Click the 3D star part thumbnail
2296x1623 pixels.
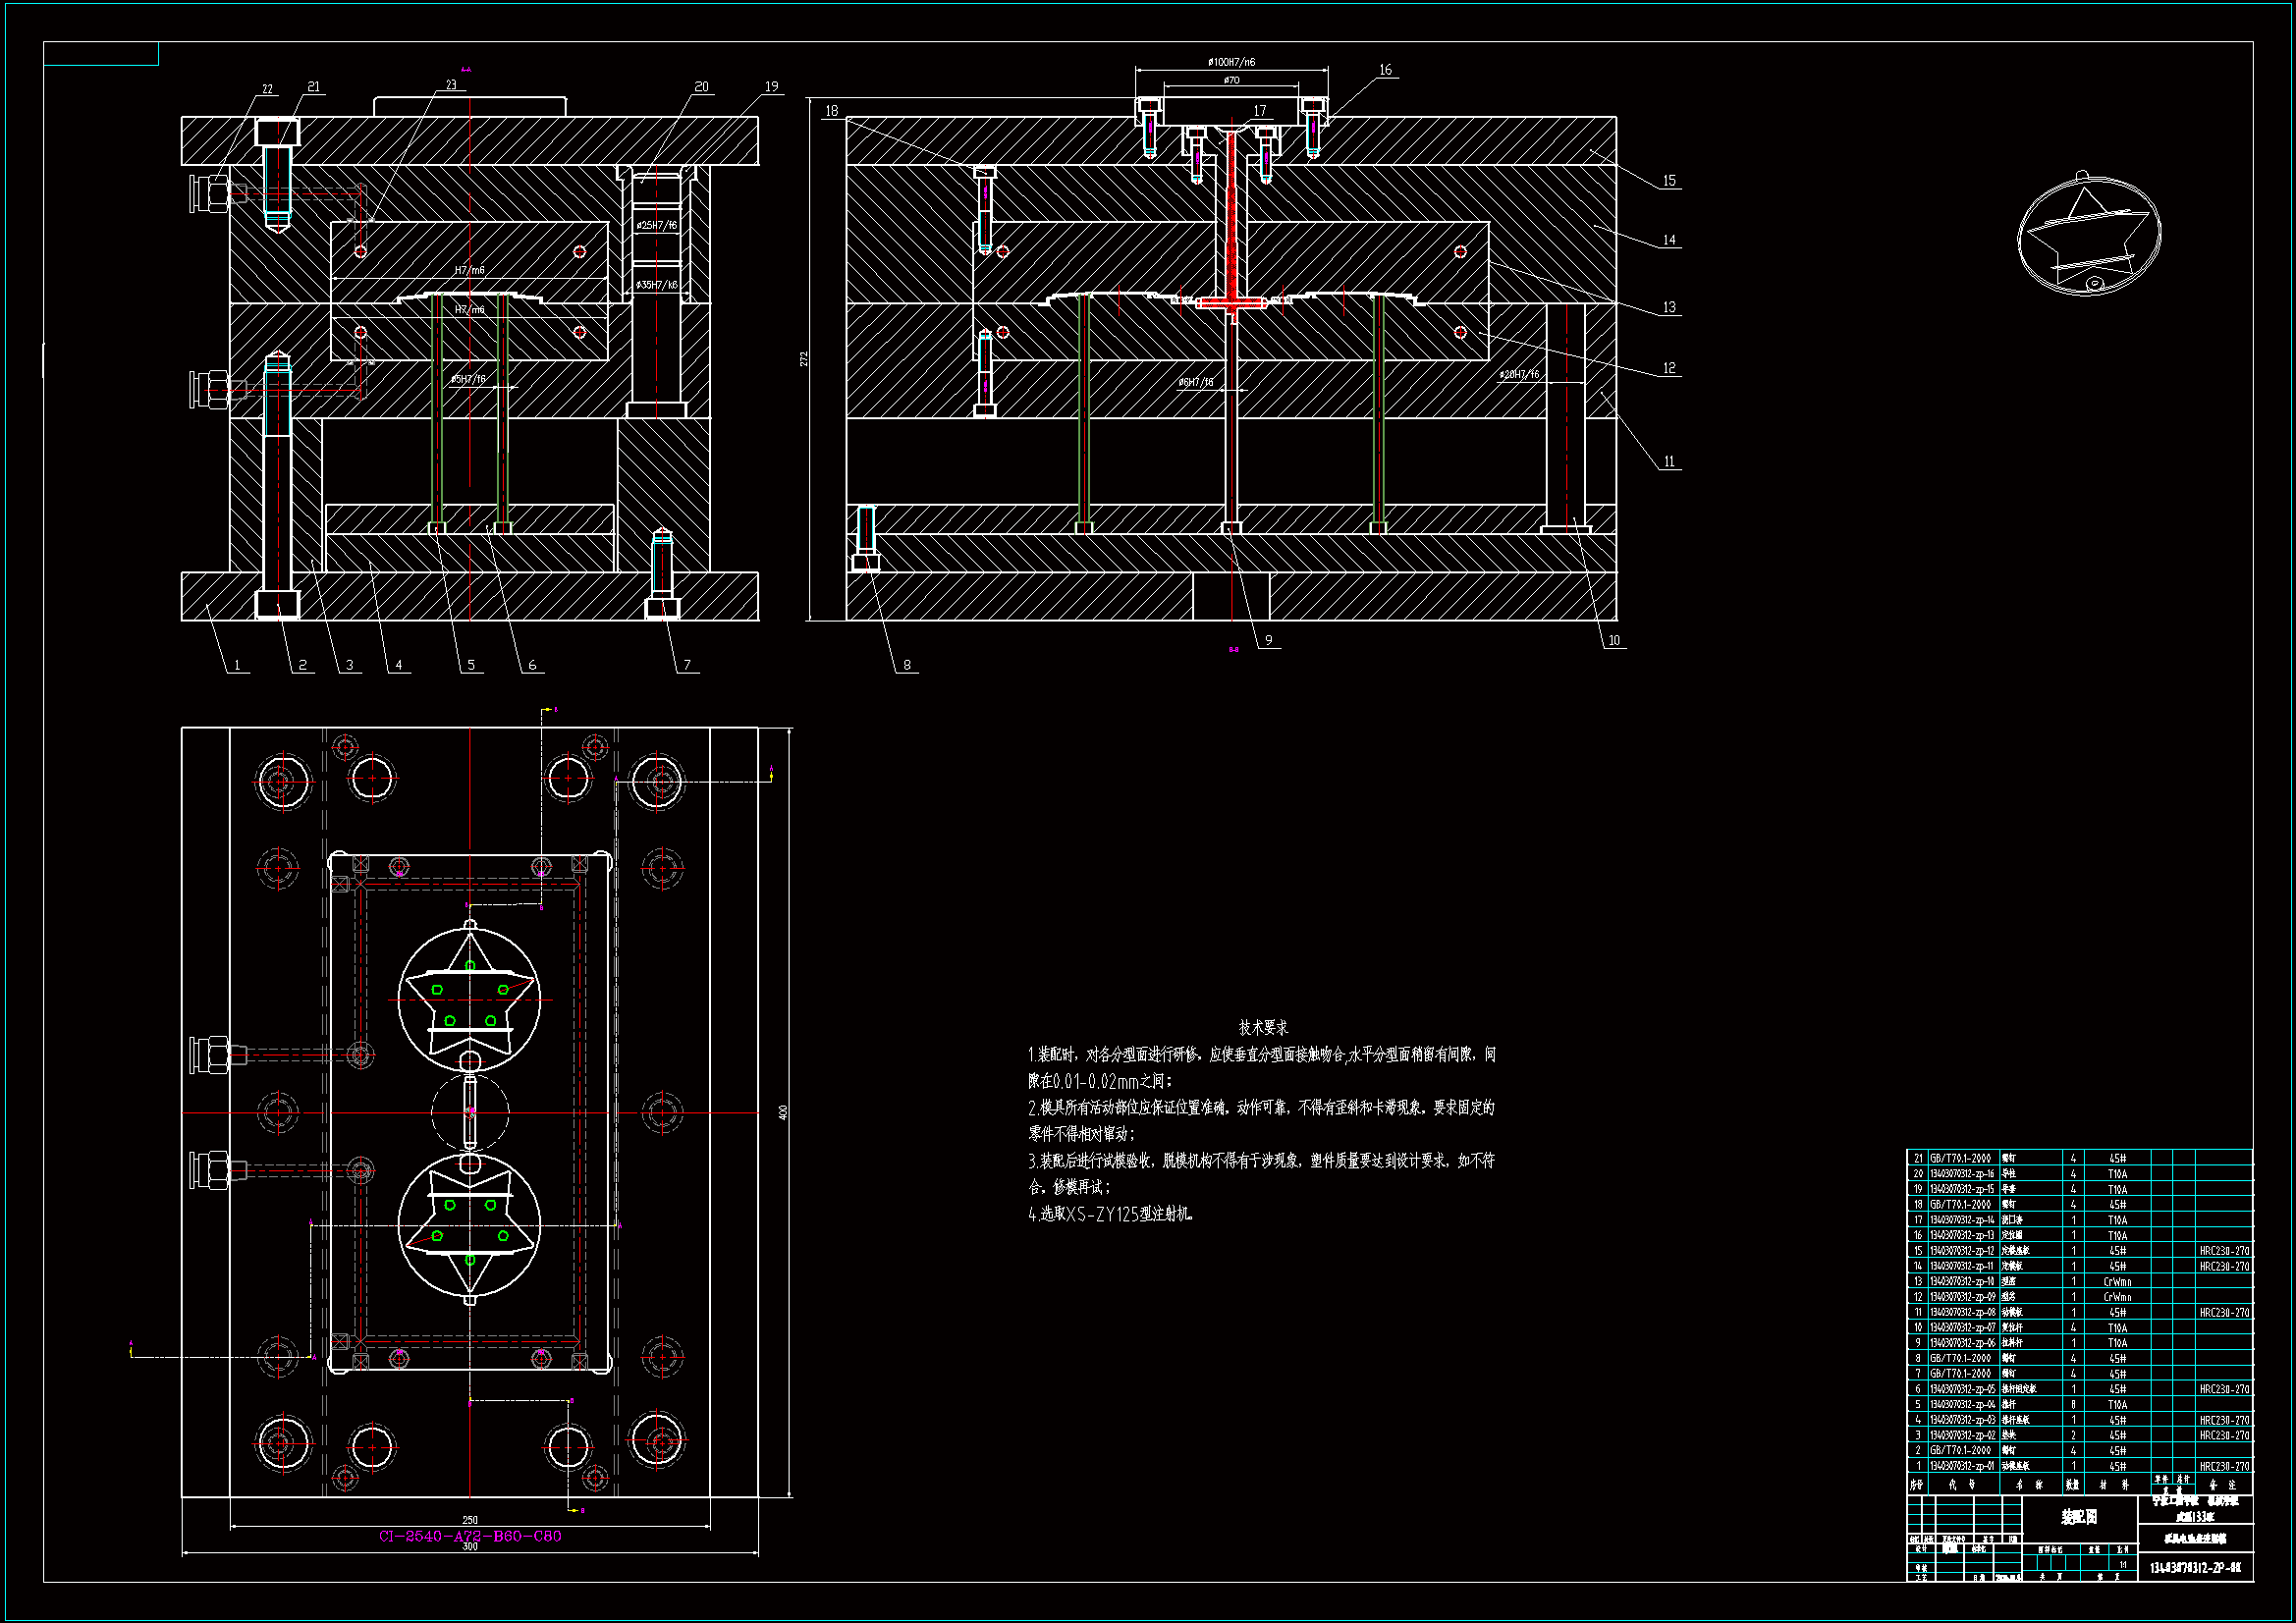click(2088, 237)
